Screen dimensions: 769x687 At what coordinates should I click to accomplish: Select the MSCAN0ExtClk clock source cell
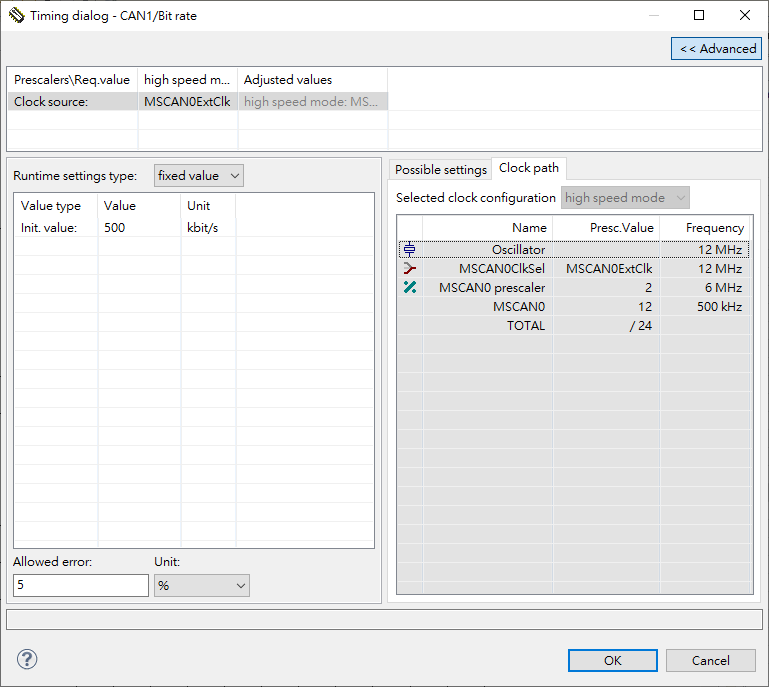tap(187, 102)
